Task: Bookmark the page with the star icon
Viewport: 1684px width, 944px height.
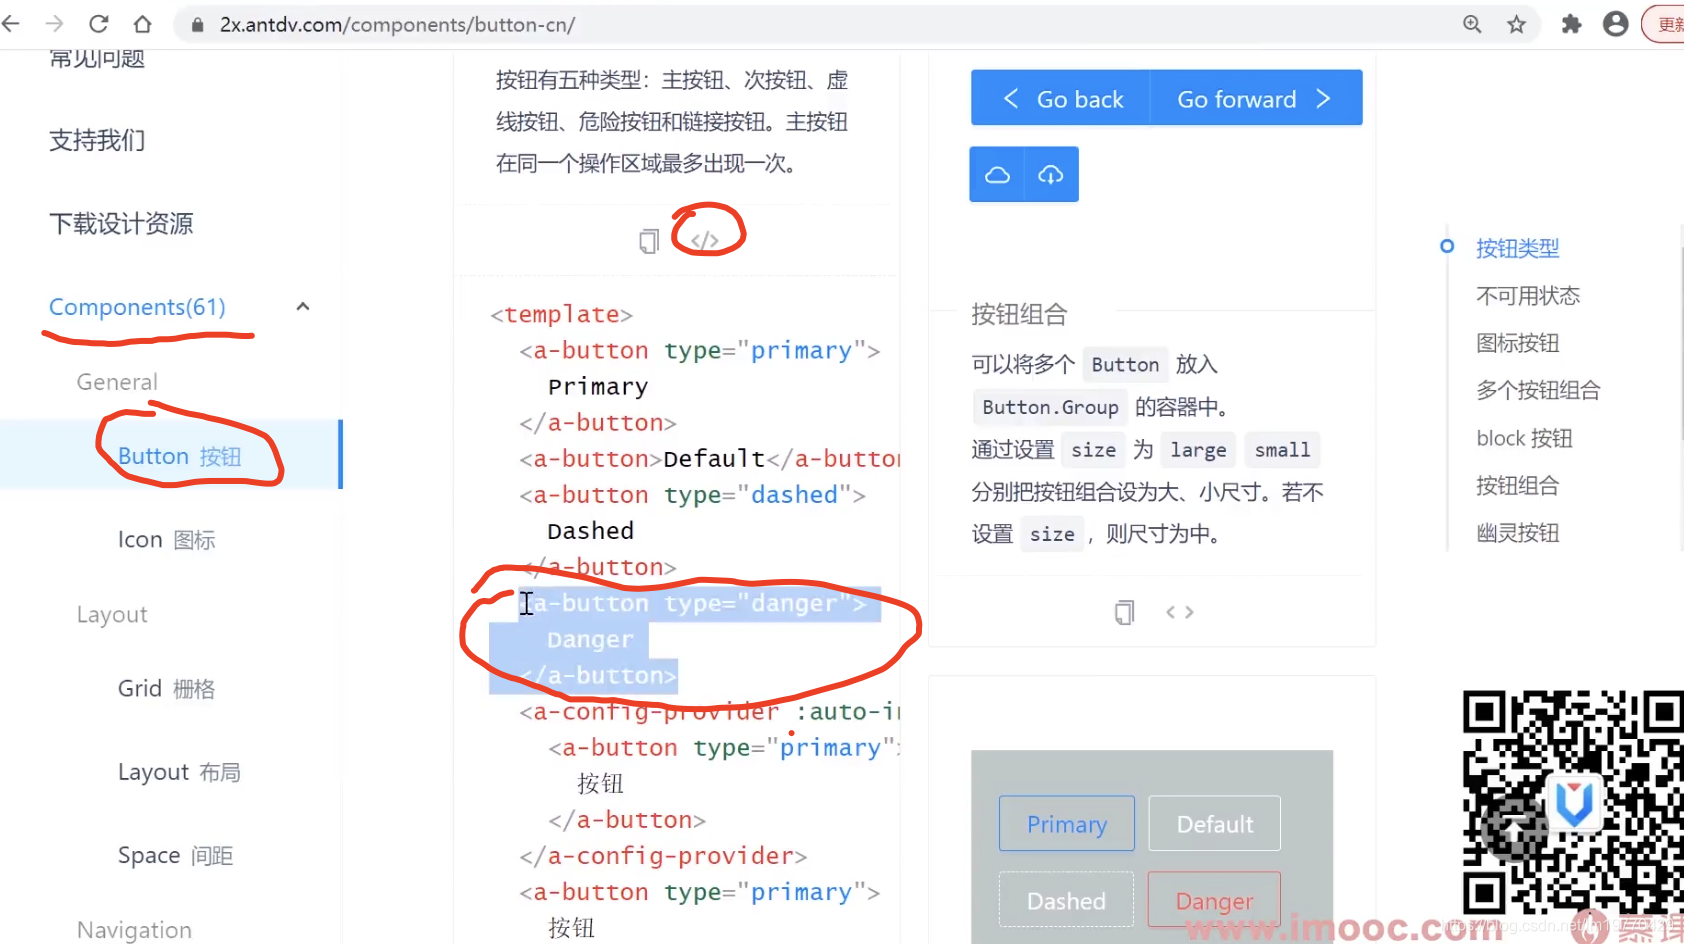Action: pyautogui.click(x=1516, y=24)
